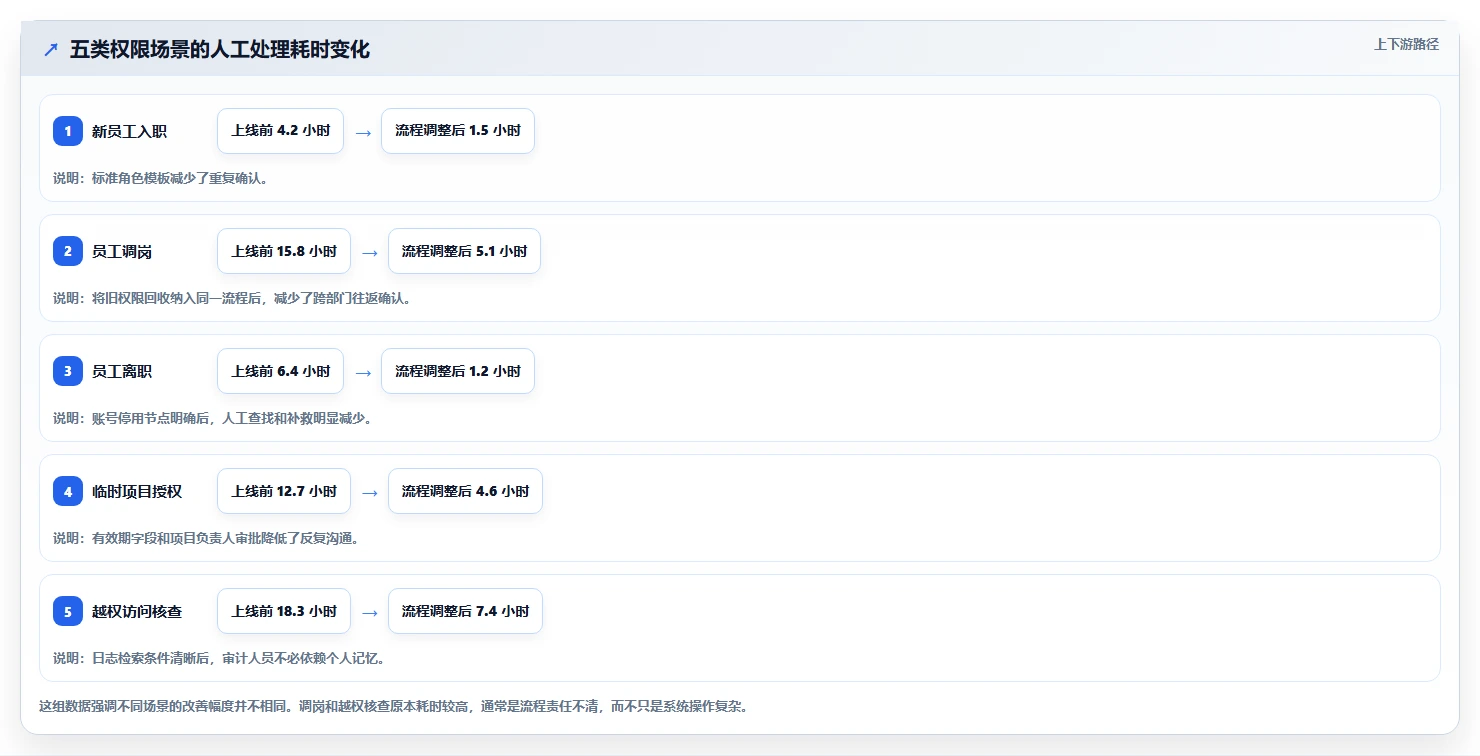Screen dimensions: 1480x756
Task: Click the trend arrow icon beside the title
Action: pos(51,50)
